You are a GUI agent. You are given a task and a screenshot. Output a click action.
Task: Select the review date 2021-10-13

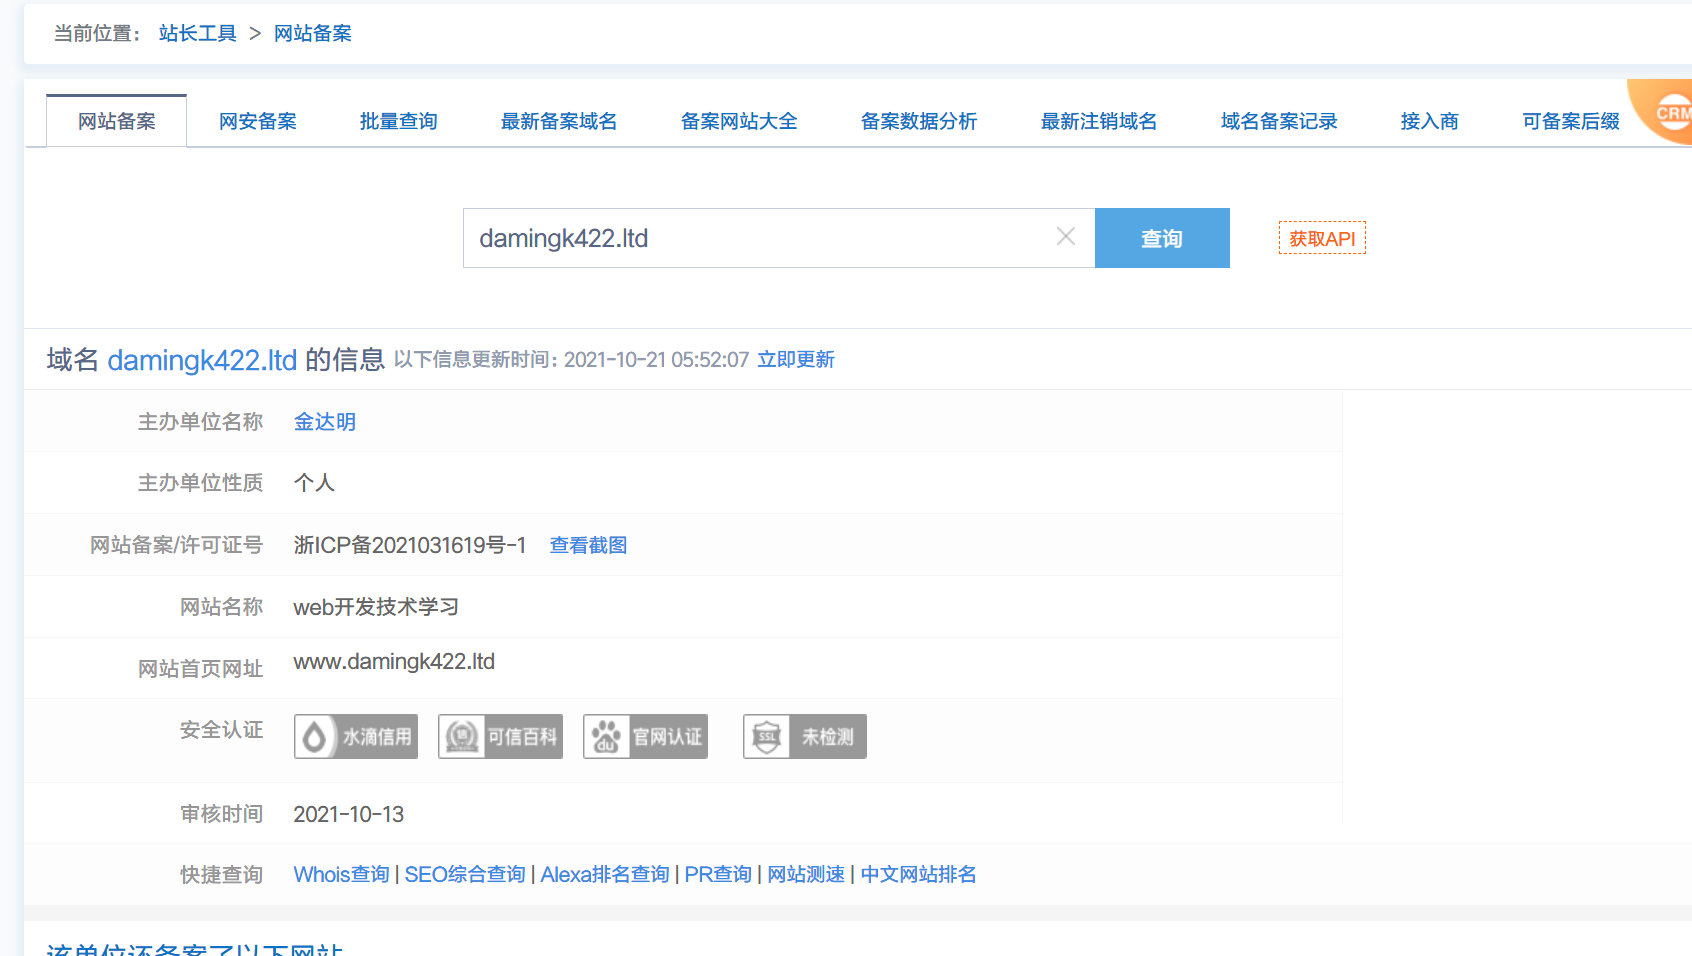pyautogui.click(x=349, y=814)
